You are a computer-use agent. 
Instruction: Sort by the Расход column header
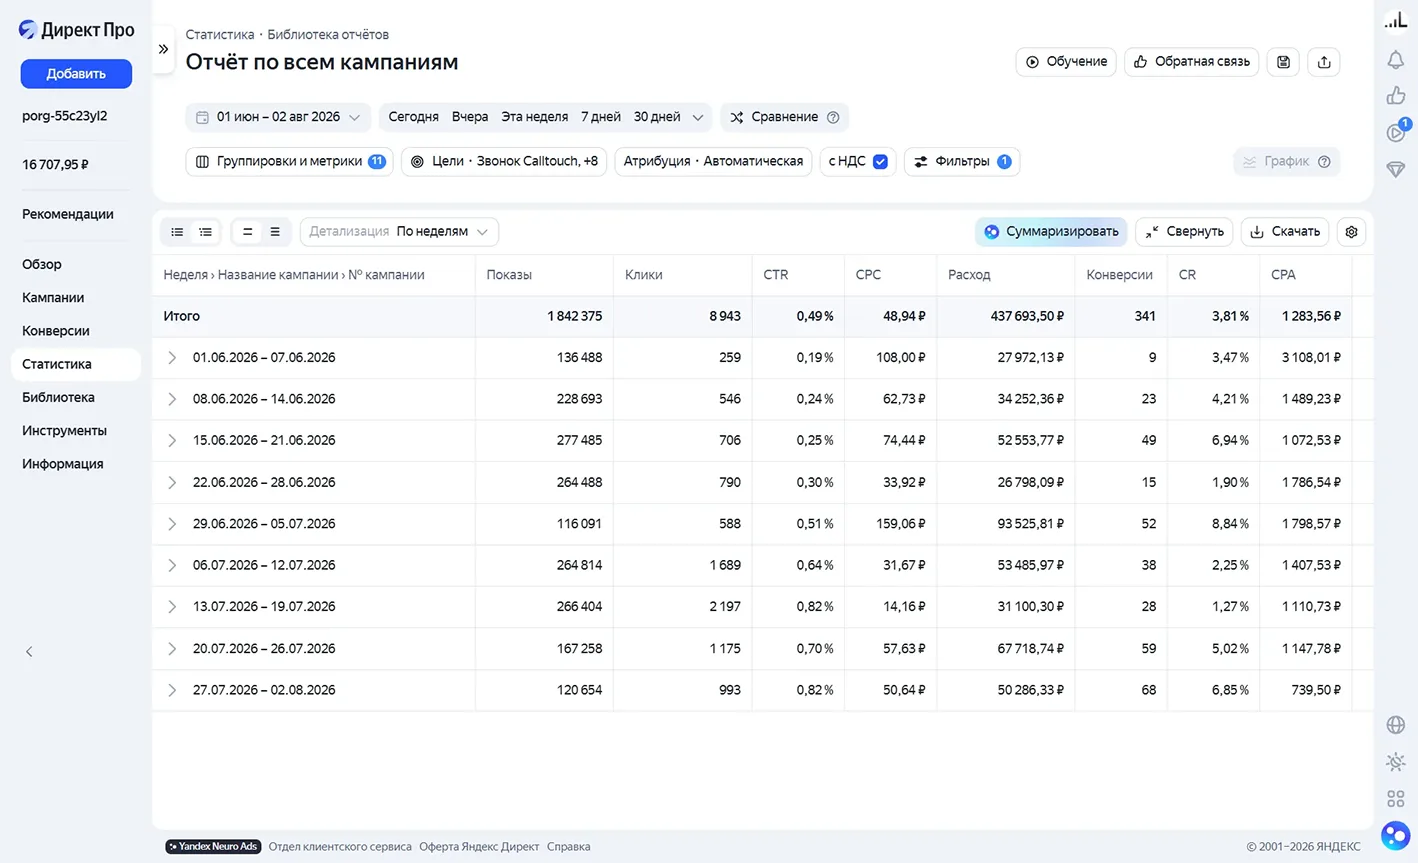969,275
